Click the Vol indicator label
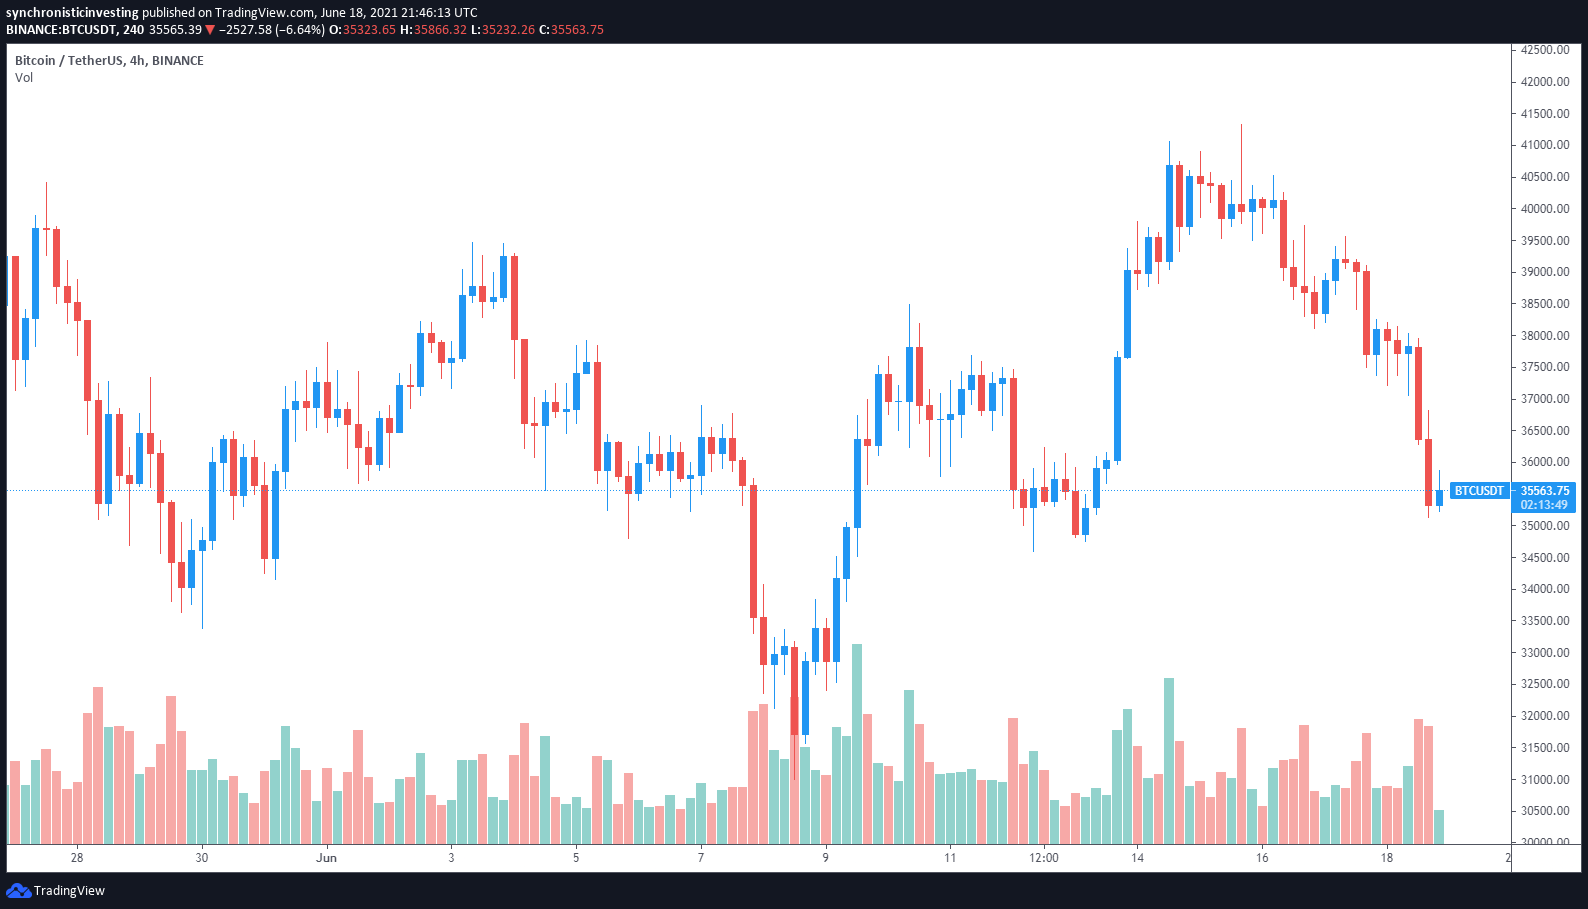 point(24,78)
